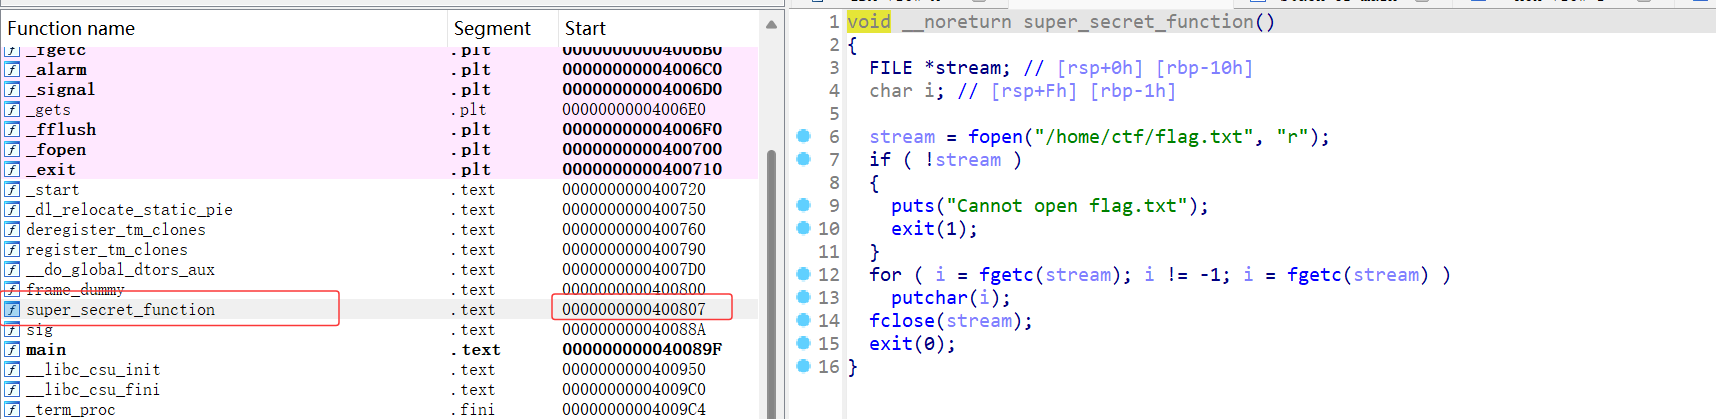Toggle breakpoint dot on line 12 for-loop
This screenshot has width=1716, height=419.
(x=803, y=274)
